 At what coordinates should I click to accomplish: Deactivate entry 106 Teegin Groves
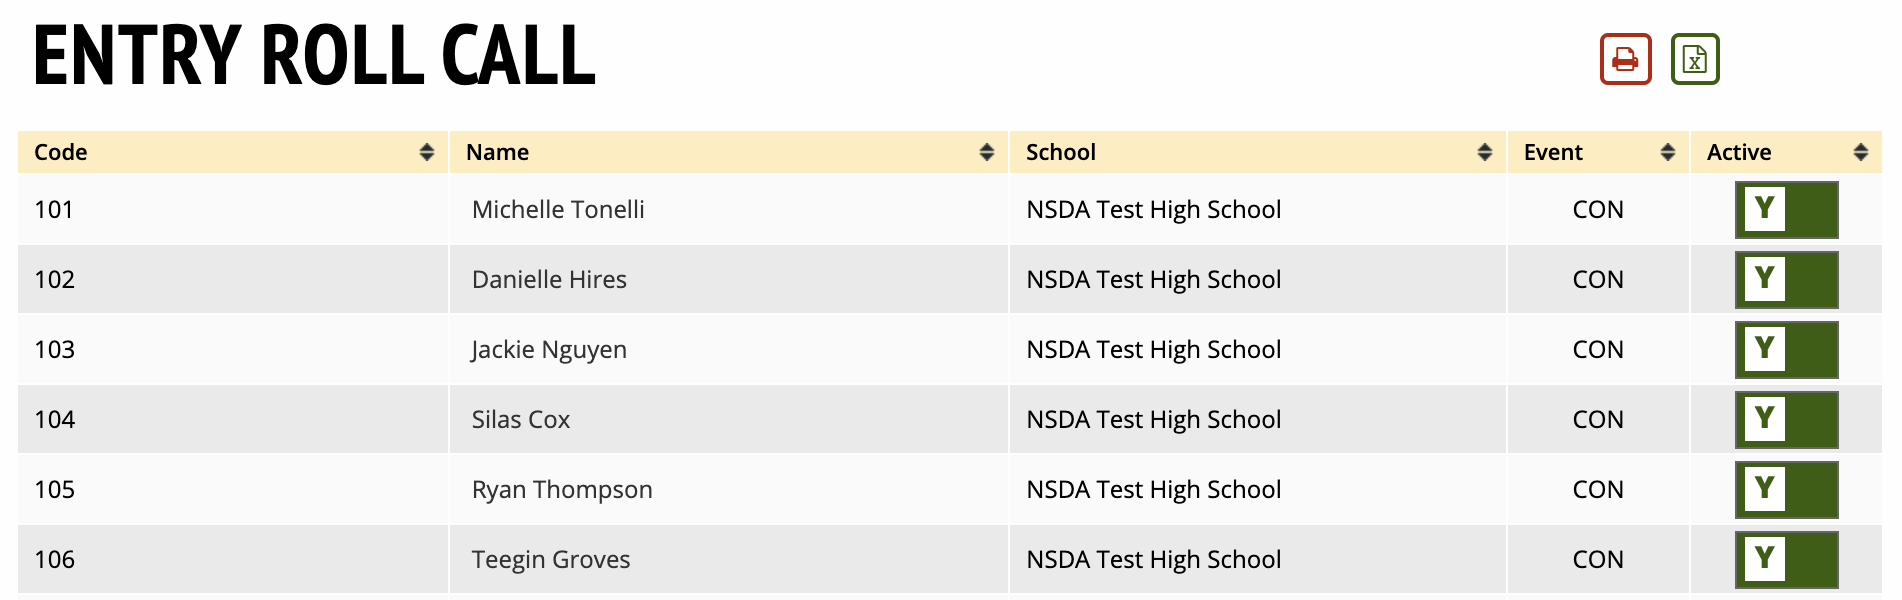tap(1786, 560)
